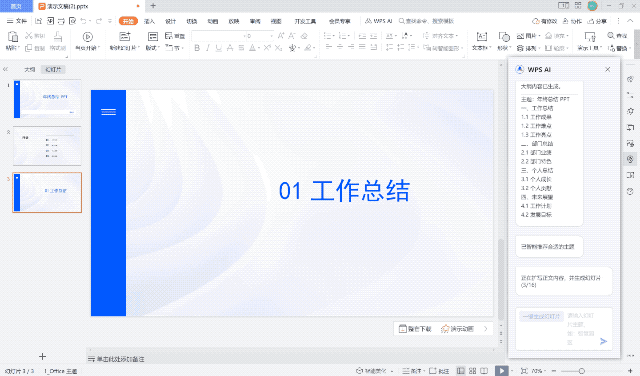Increase font size with larger A icon

tap(281, 36)
